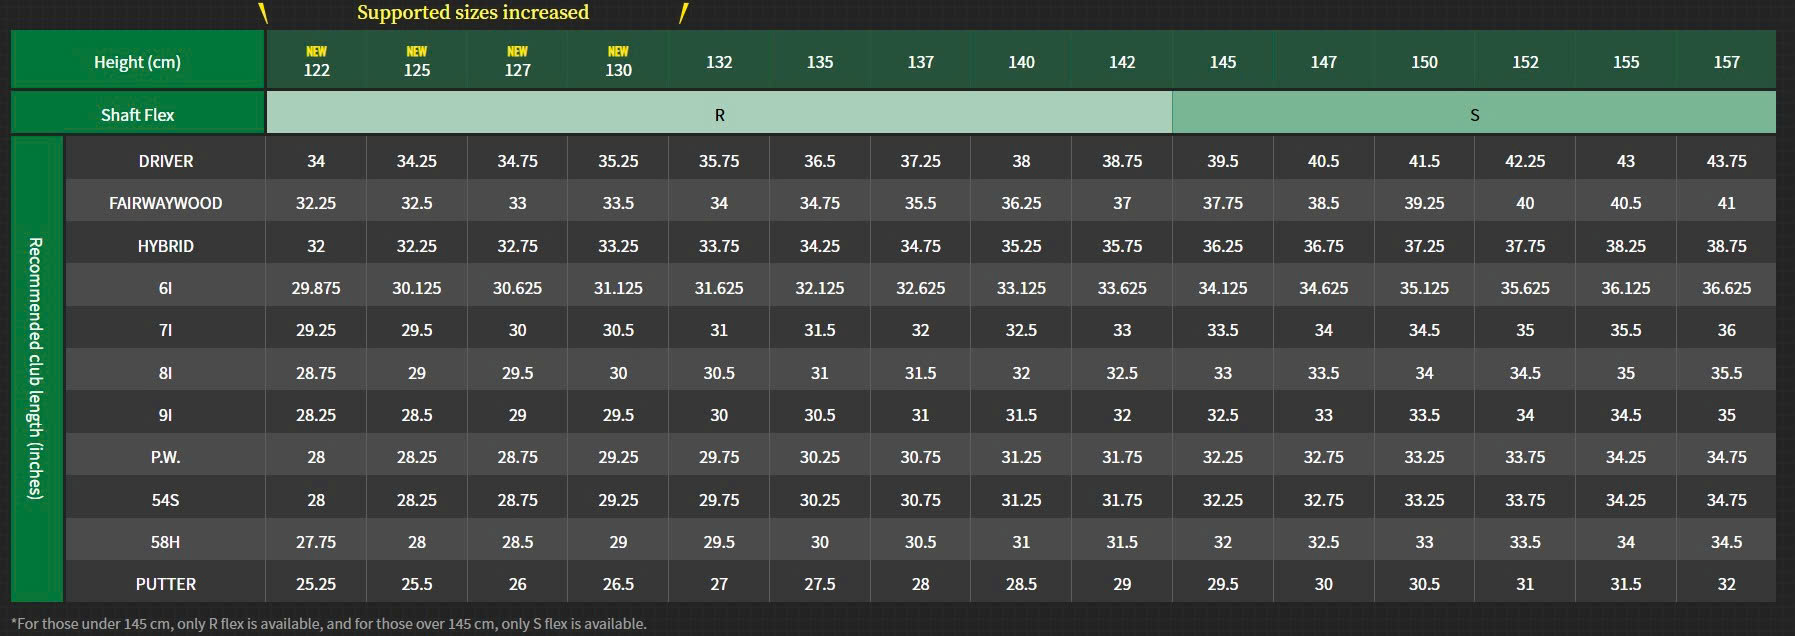This screenshot has width=1795, height=636.
Task: Click the FAIRWAYWOOD row label
Action: (x=165, y=203)
